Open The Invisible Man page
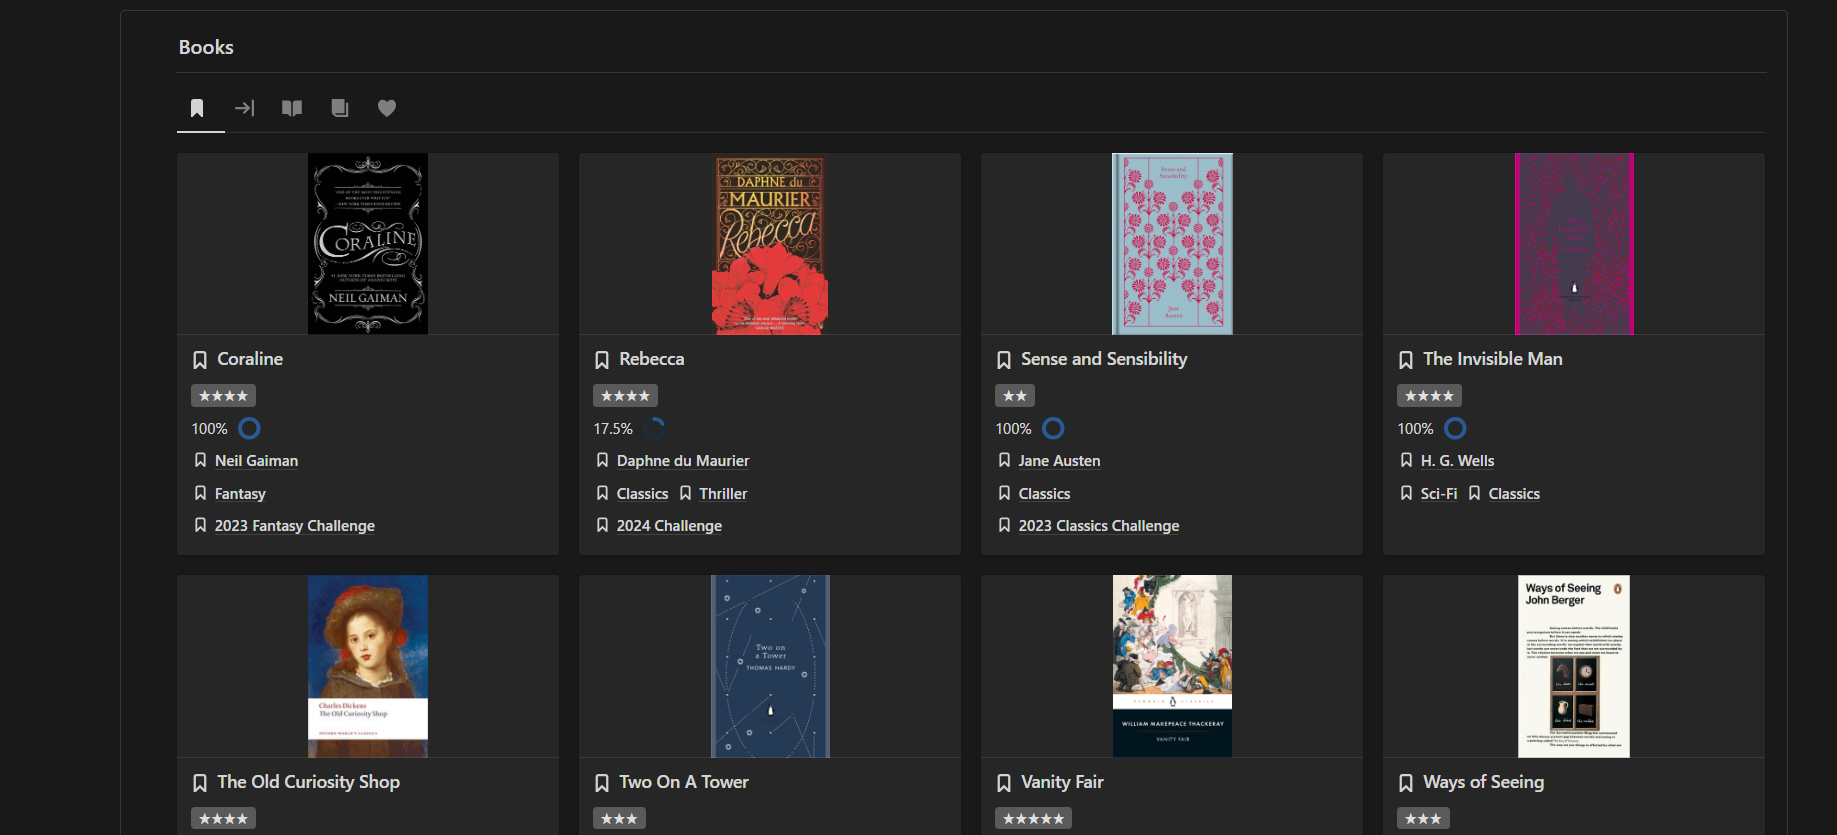Screen dimensions: 1837x835 (1493, 359)
